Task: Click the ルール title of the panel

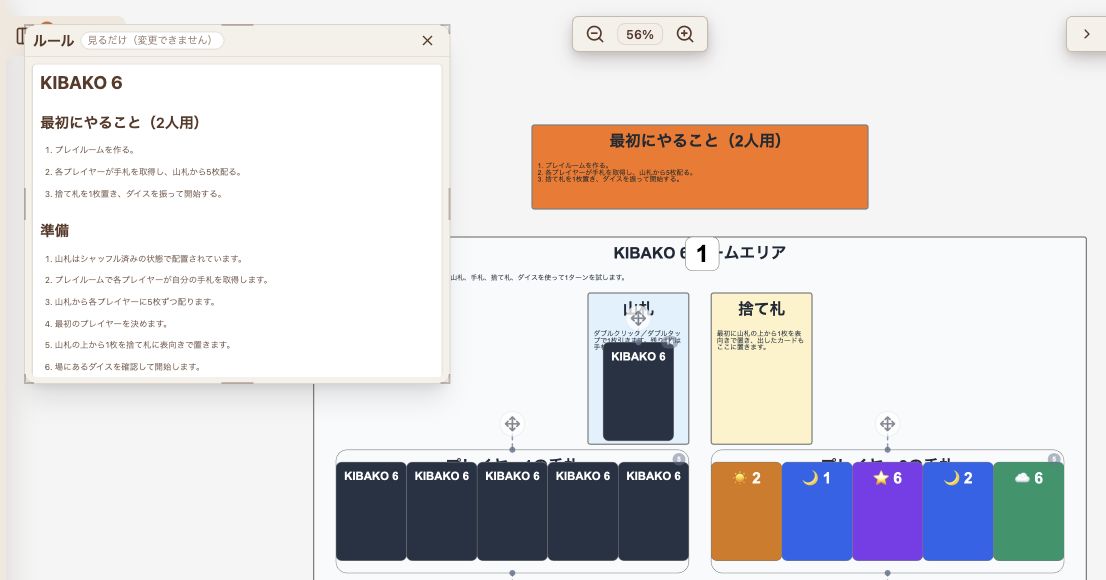Action: click(54, 41)
